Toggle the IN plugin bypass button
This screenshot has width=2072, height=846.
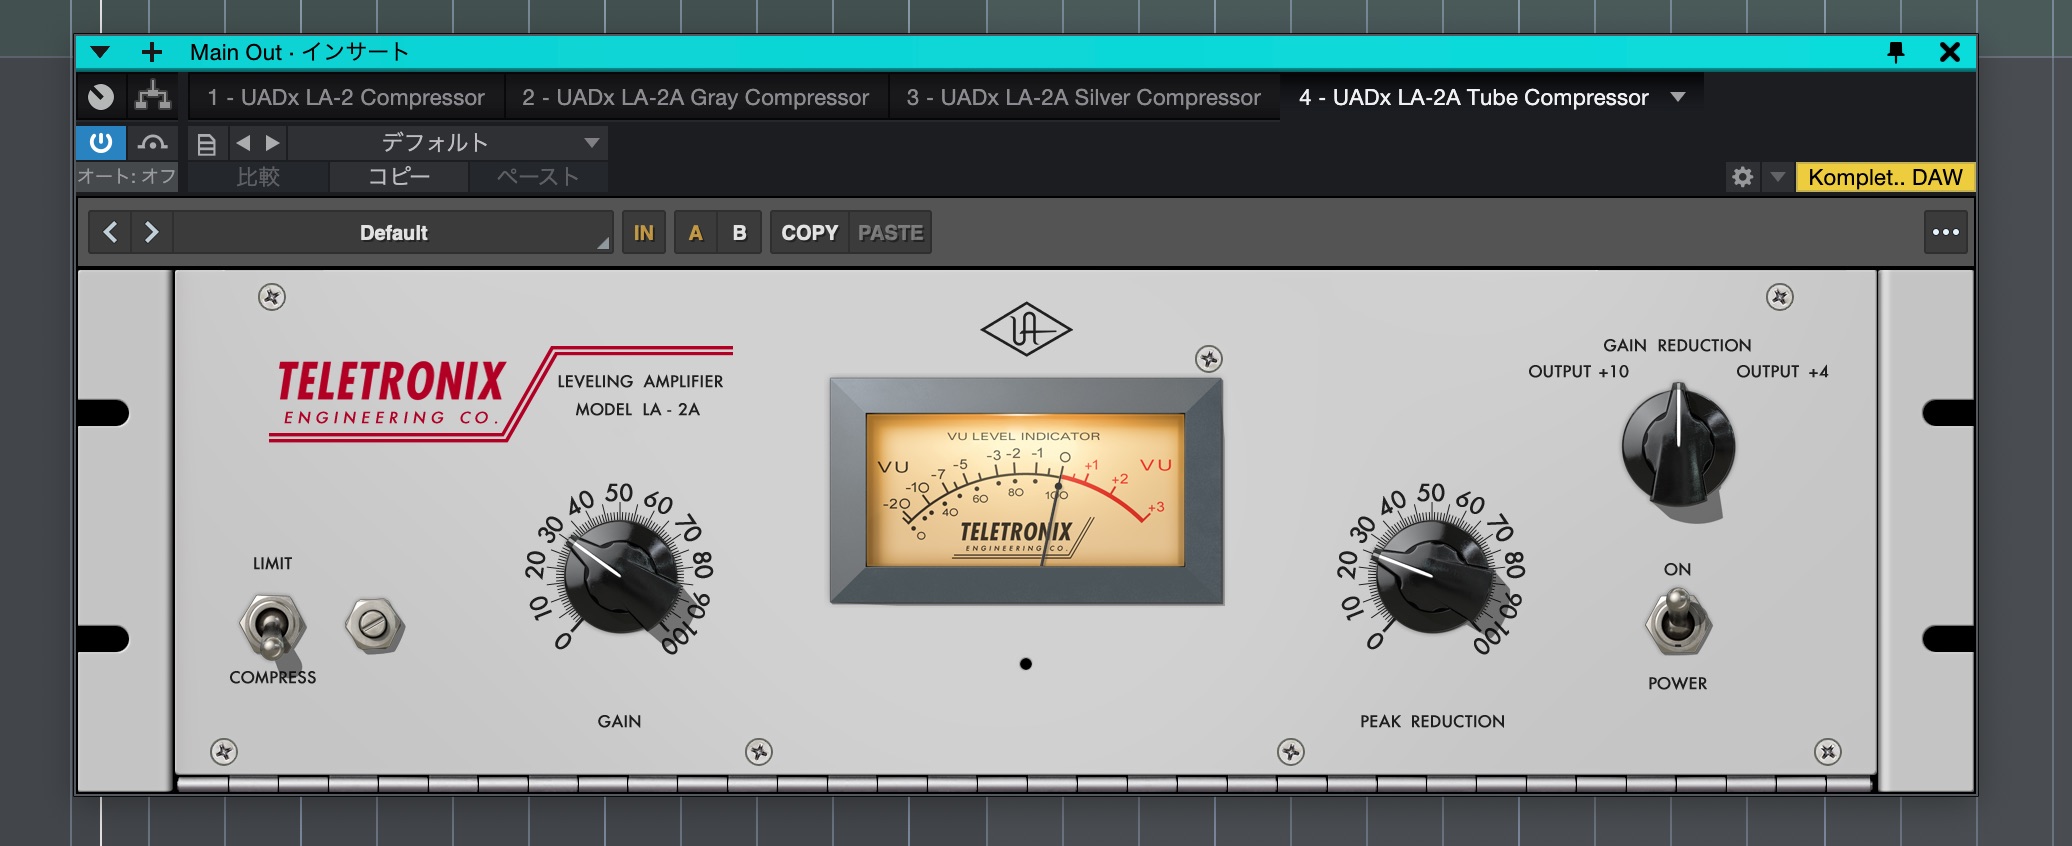click(x=644, y=232)
